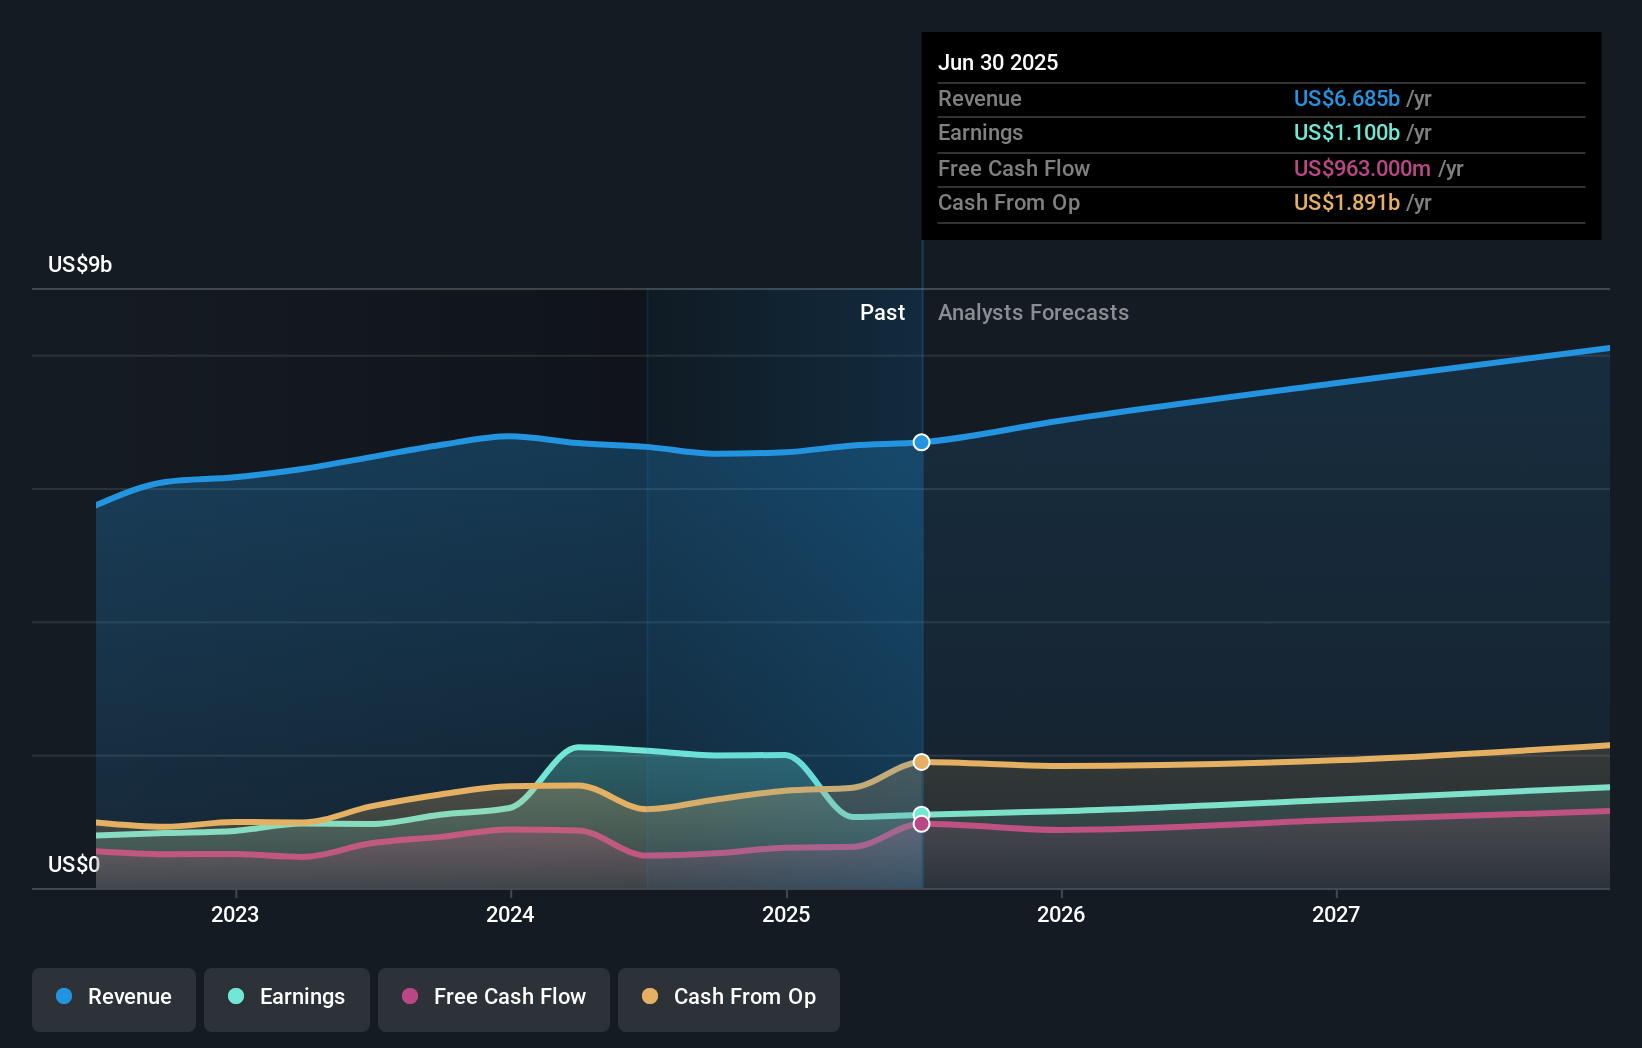This screenshot has width=1642, height=1048.
Task: Click the blue Revenue dot in the legend
Action: [x=66, y=997]
